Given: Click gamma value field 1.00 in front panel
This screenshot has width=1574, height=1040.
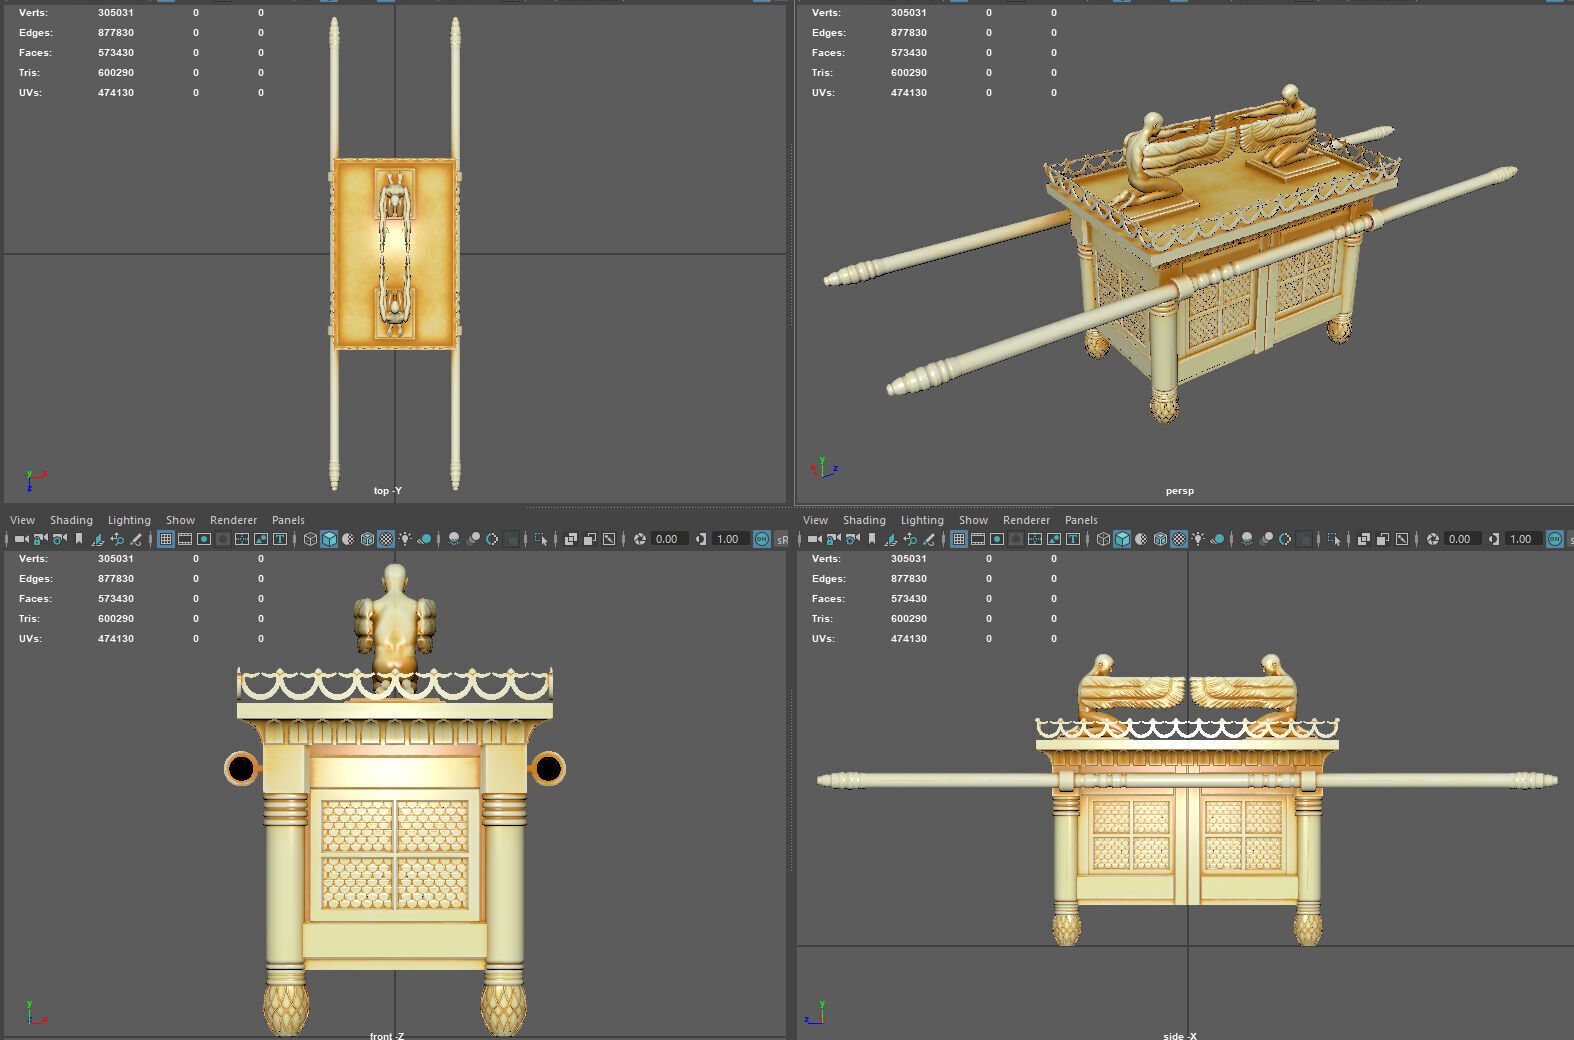Looking at the screenshot, I should coord(729,539).
